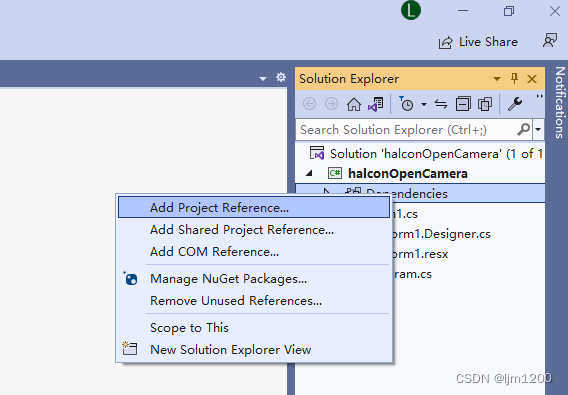Click the send feedback icon

(550, 41)
